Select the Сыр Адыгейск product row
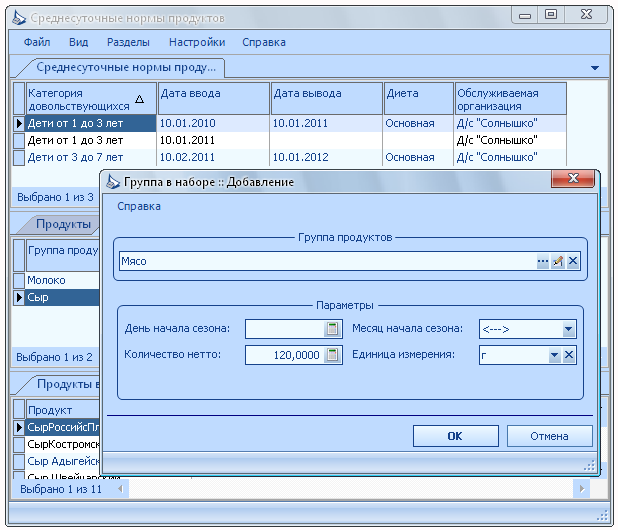 pyautogui.click(x=56, y=461)
